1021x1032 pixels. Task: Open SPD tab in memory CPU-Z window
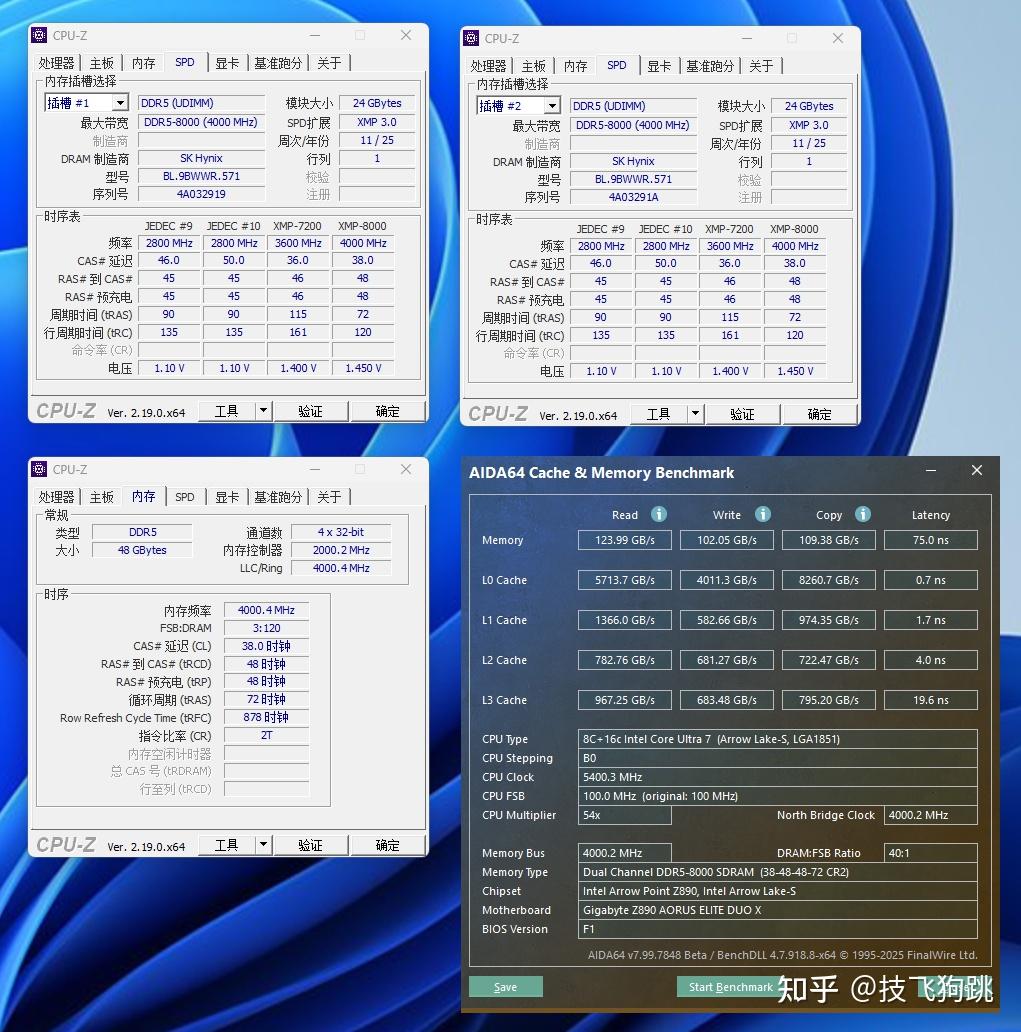pyautogui.click(x=185, y=497)
